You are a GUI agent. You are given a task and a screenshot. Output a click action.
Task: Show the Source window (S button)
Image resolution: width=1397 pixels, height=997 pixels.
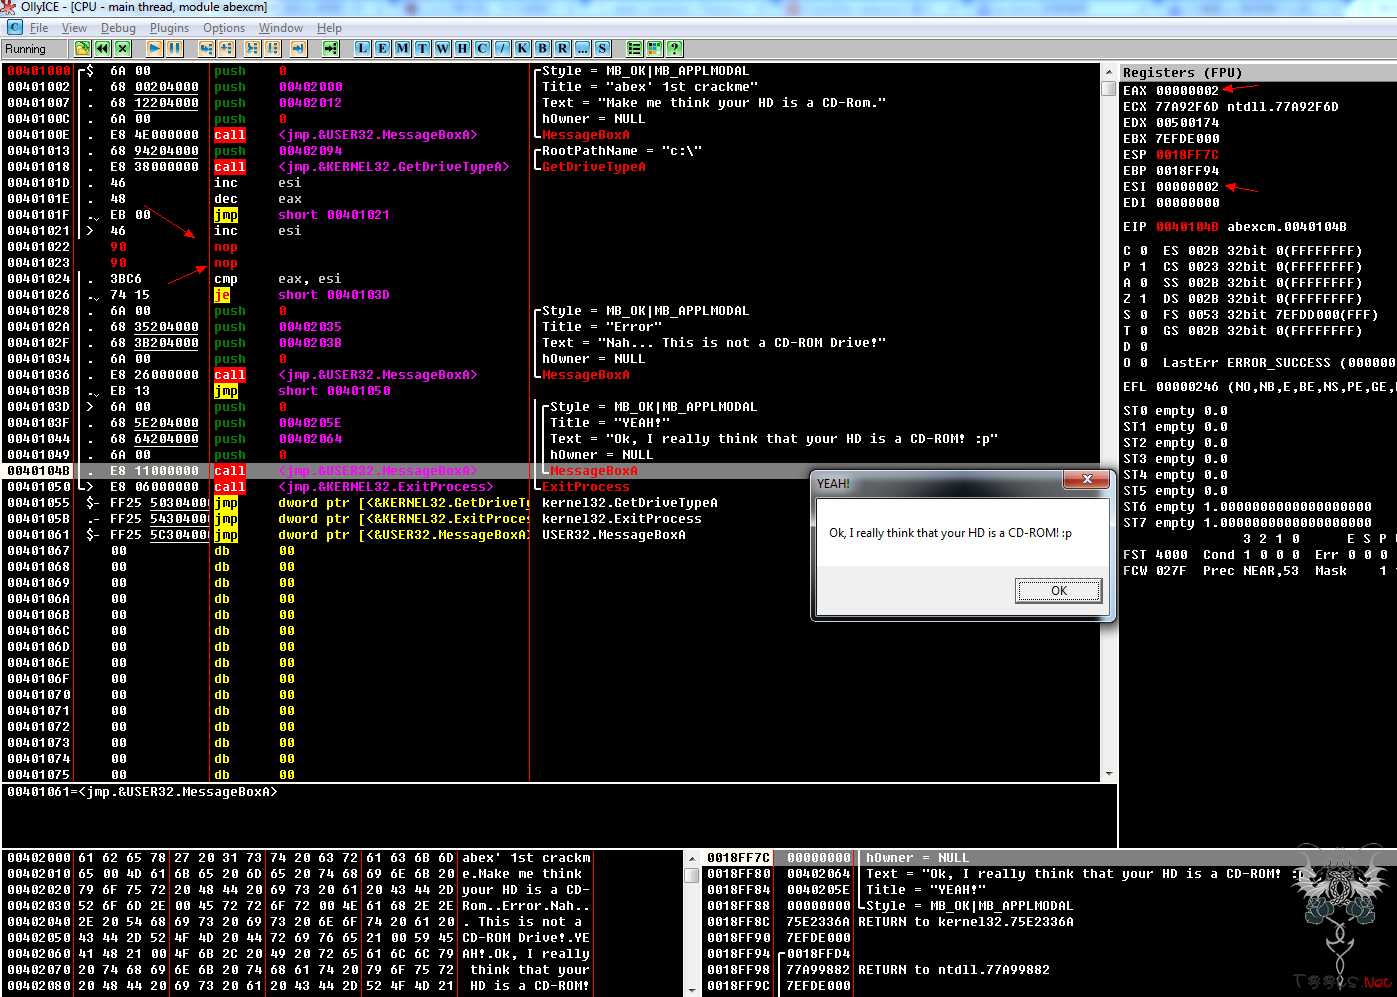coord(602,48)
